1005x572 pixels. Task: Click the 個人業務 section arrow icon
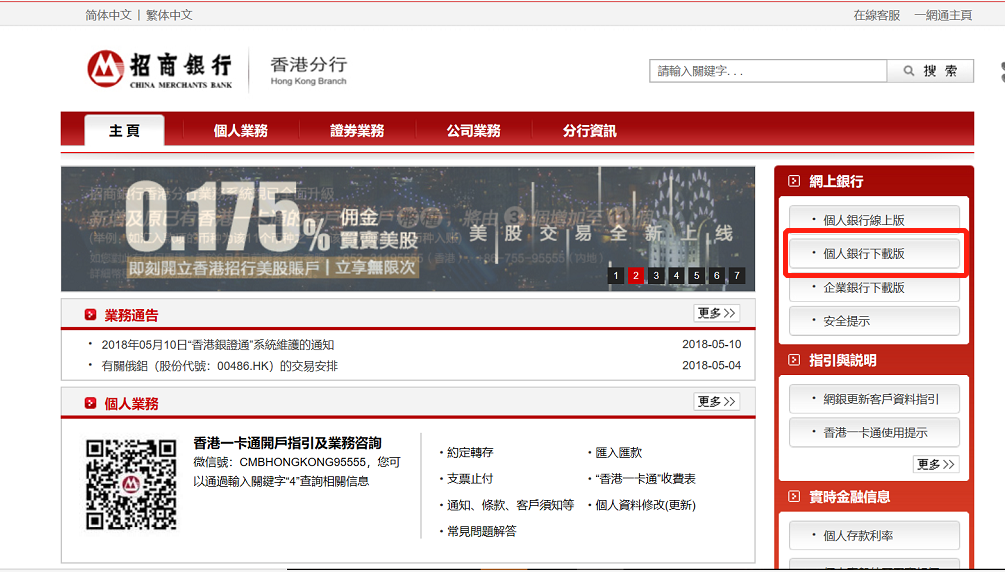pyautogui.click(x=90, y=403)
